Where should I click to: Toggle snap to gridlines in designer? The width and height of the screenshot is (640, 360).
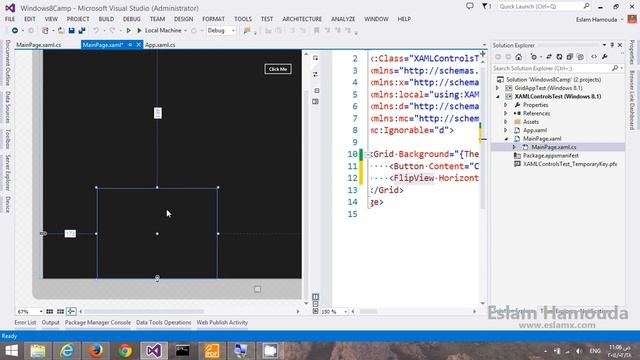[x=60, y=311]
